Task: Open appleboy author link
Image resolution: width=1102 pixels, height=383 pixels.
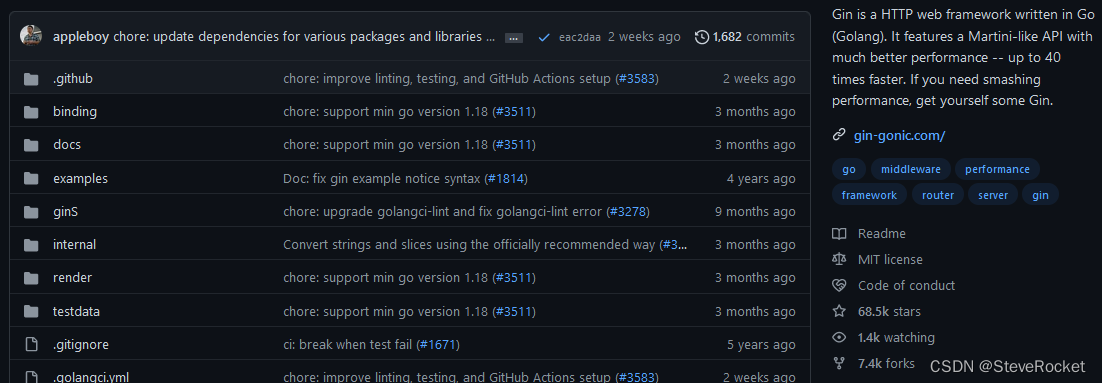Action: [x=81, y=37]
